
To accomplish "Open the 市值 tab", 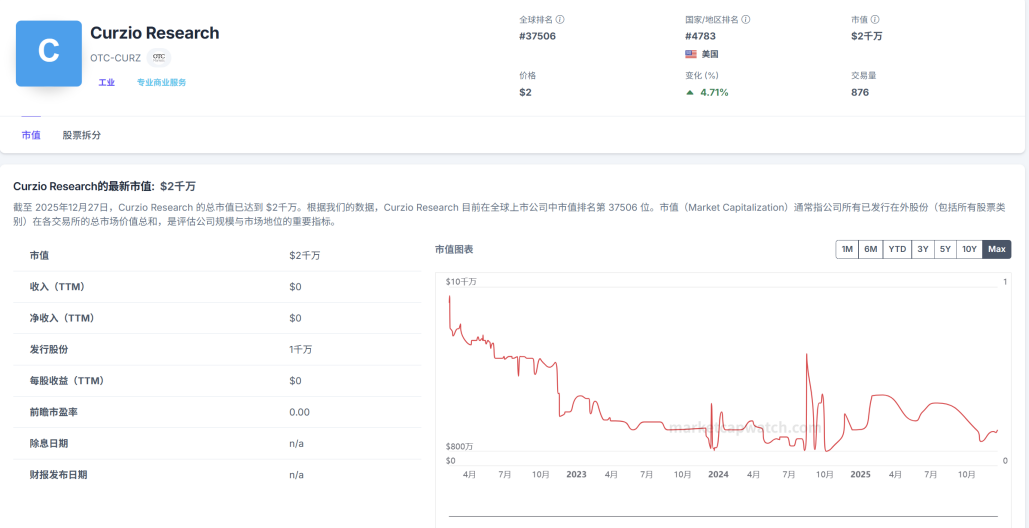I will click(31, 135).
